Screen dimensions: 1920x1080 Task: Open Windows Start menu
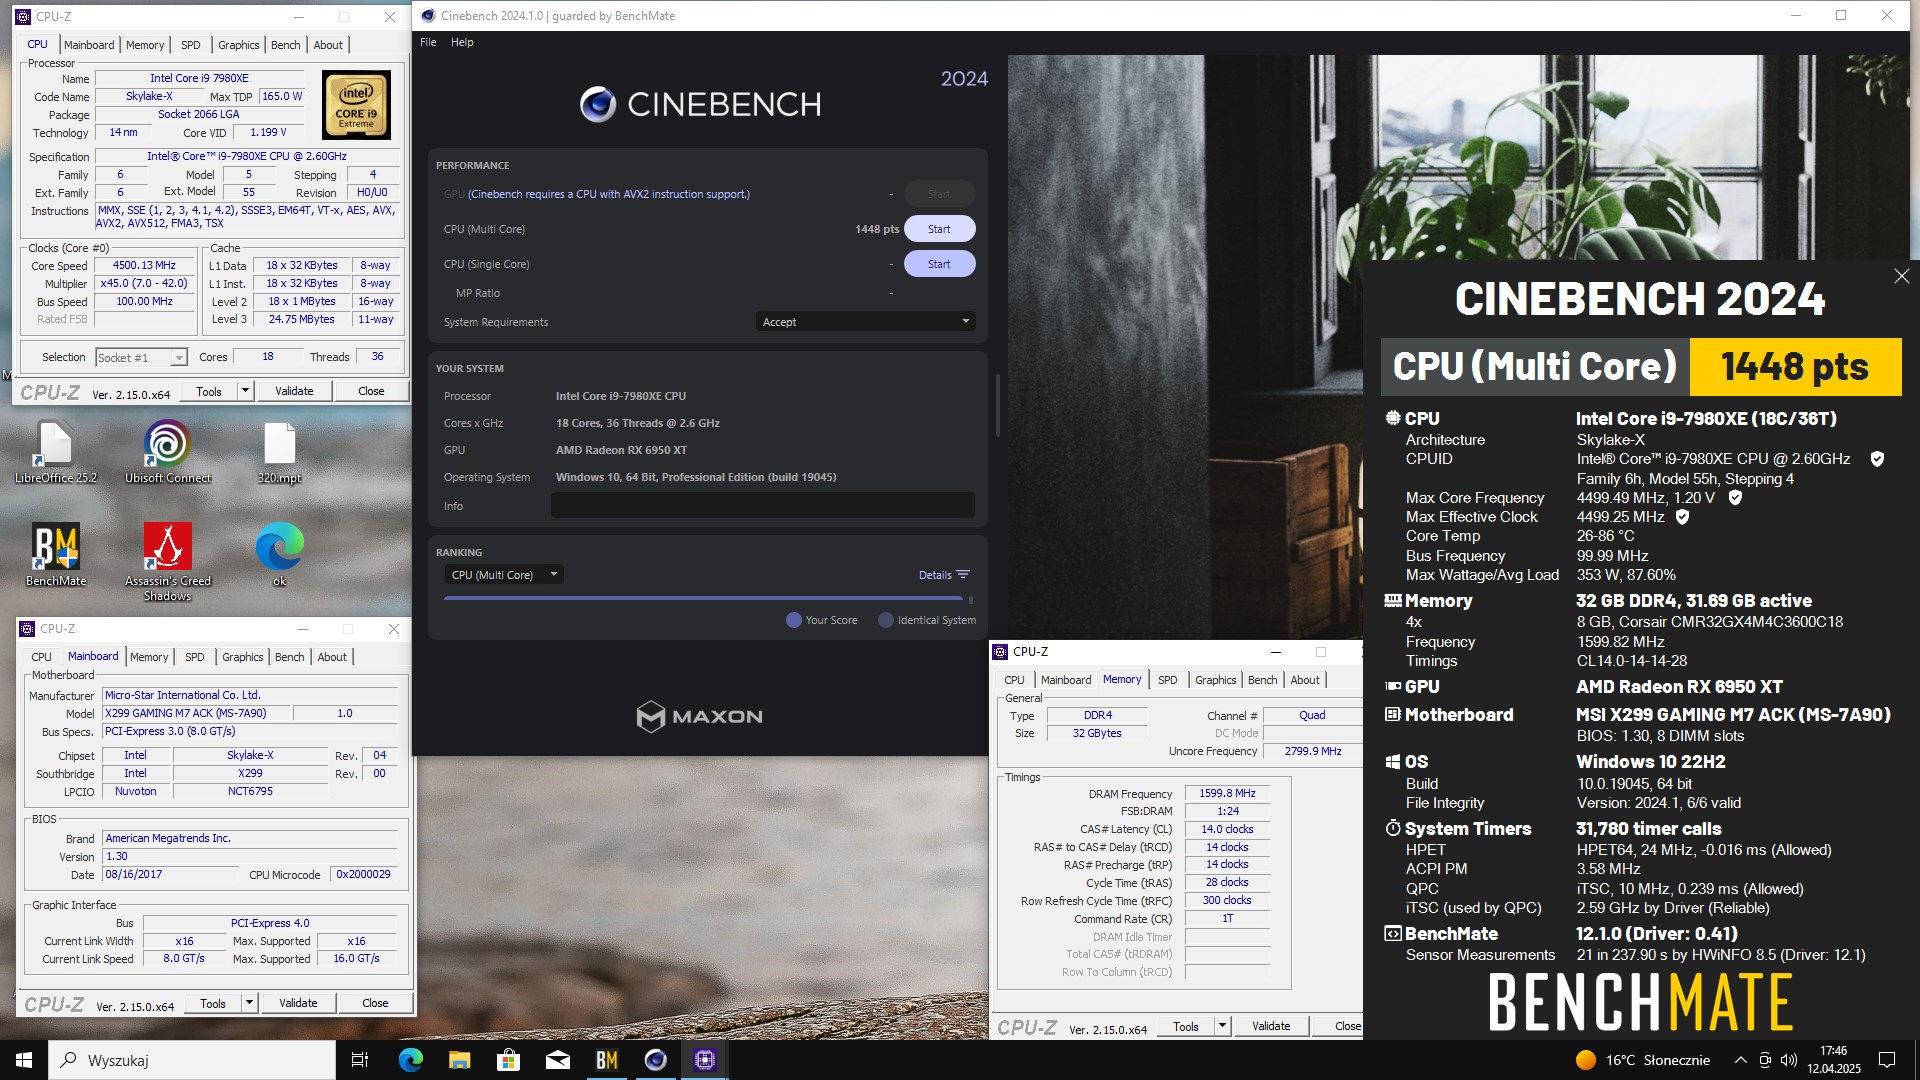click(24, 1060)
